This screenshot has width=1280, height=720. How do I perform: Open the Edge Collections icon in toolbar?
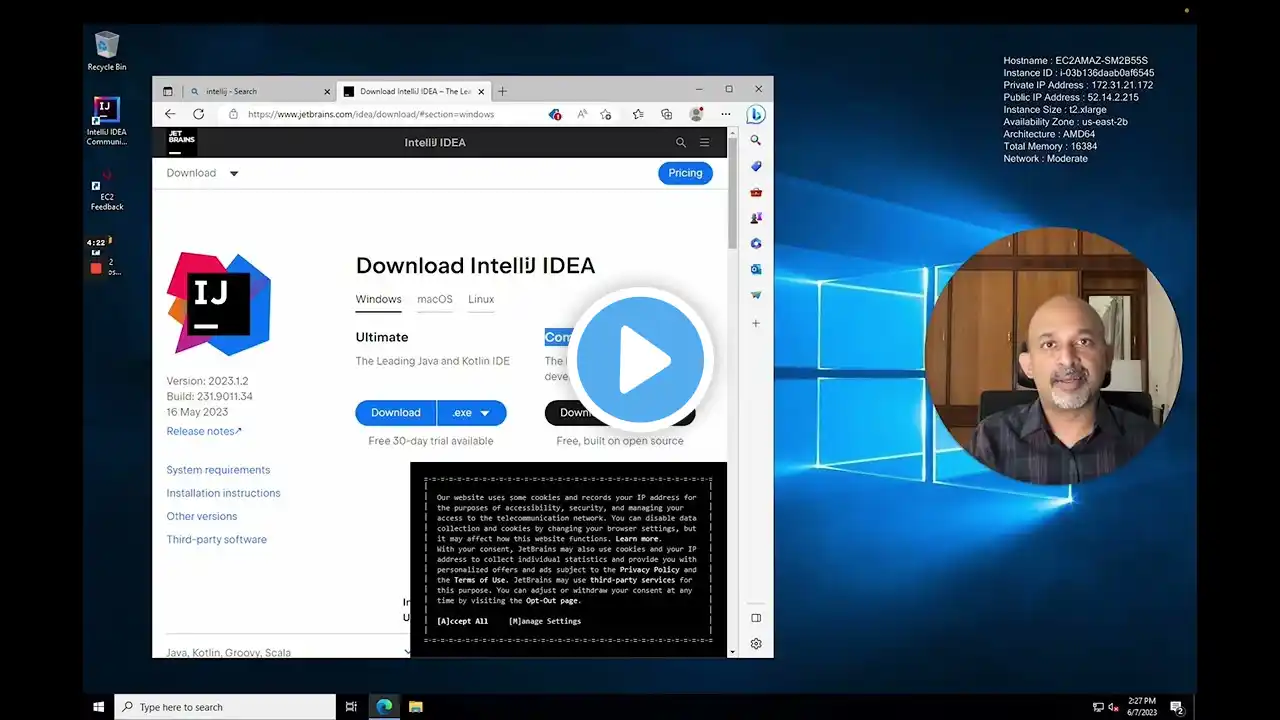(x=666, y=114)
